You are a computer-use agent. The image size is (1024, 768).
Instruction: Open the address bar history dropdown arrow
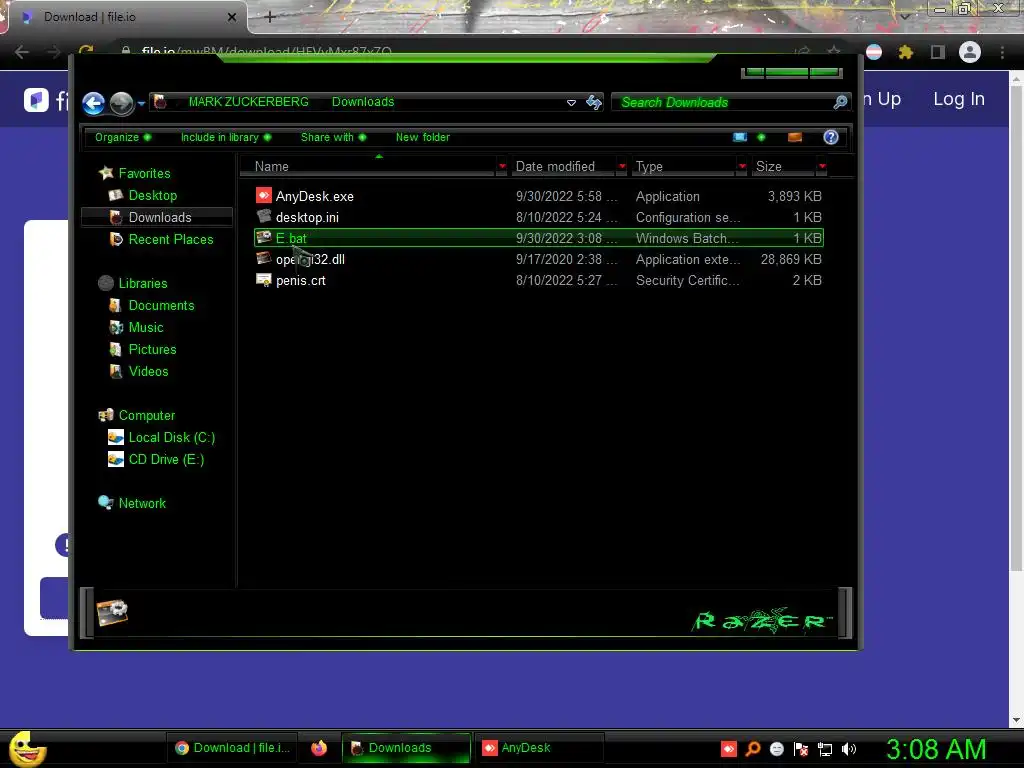pos(571,103)
